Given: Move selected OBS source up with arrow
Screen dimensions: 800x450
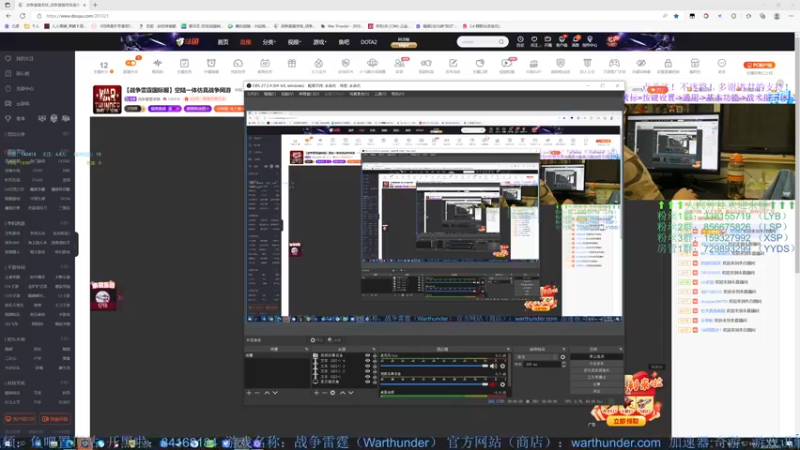Looking at the screenshot, I should [342, 393].
